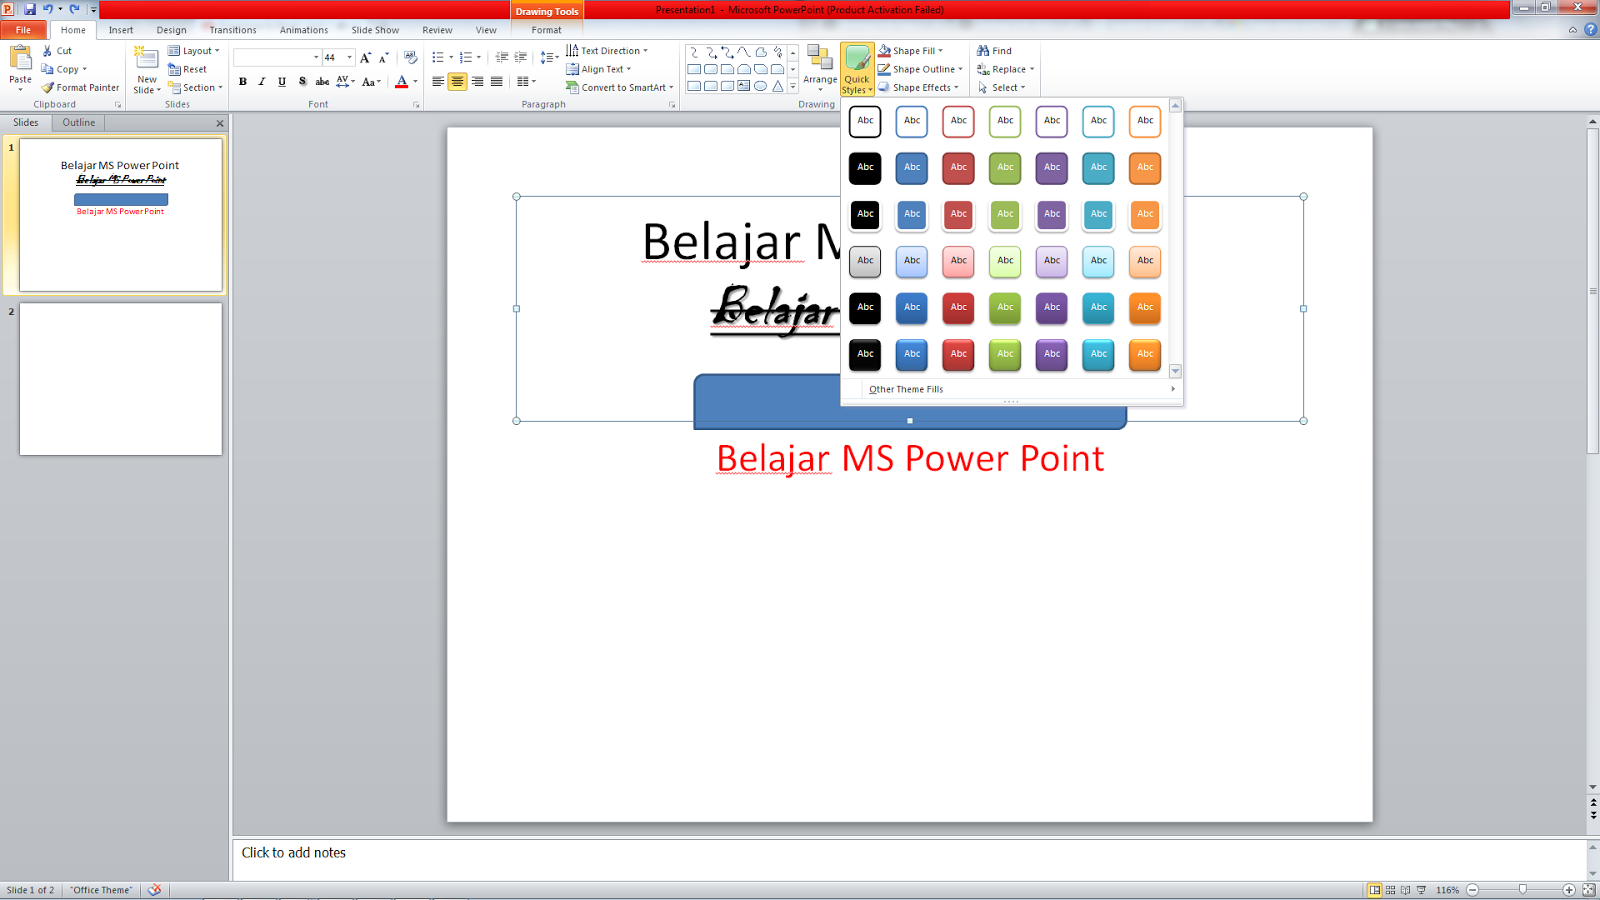Open the Select command
This screenshot has width=1600, height=900.
pyautogui.click(x=1002, y=88)
